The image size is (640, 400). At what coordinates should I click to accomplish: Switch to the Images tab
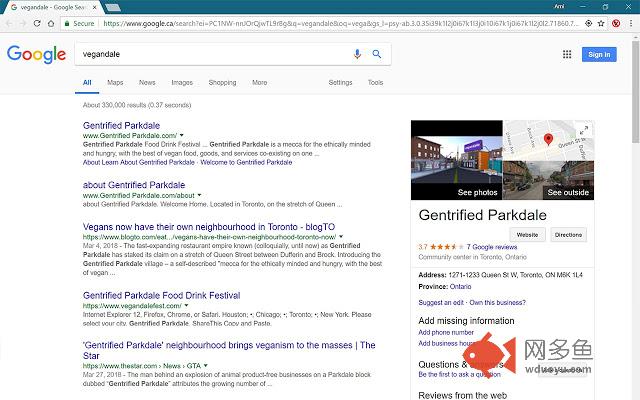click(182, 82)
